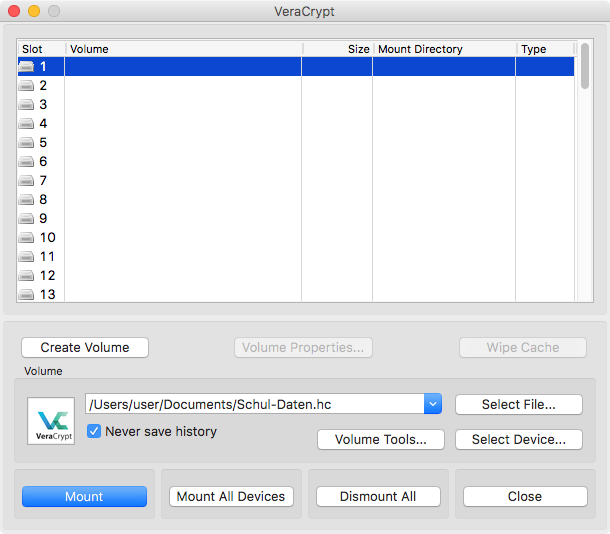The width and height of the screenshot is (610, 534).
Task: Uncheck the Never save history checkbox
Action: (x=95, y=431)
